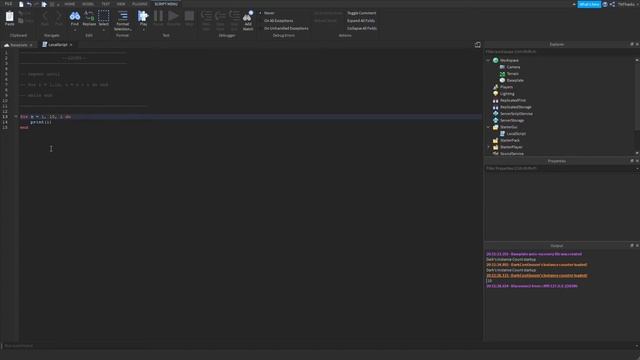Click the expand editor icon above the script

(478, 44)
